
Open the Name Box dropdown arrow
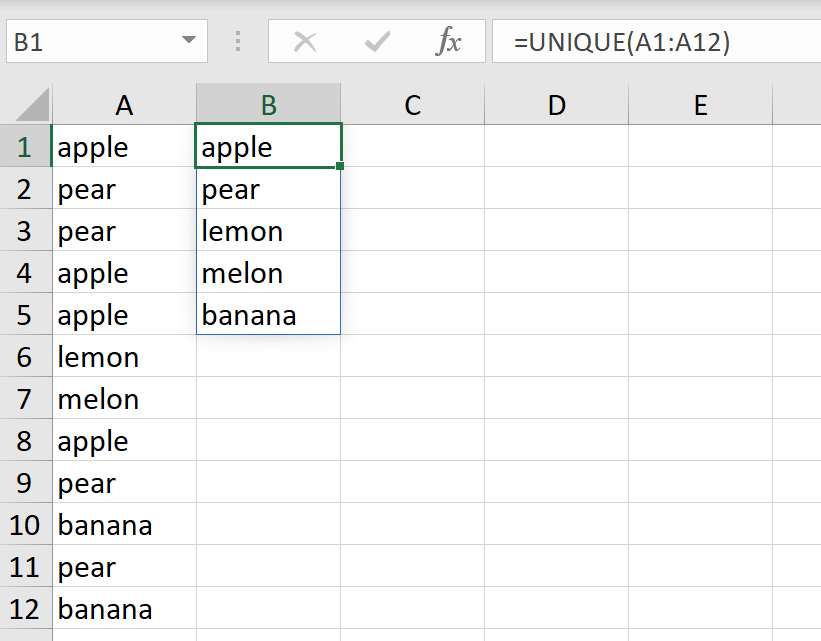188,42
